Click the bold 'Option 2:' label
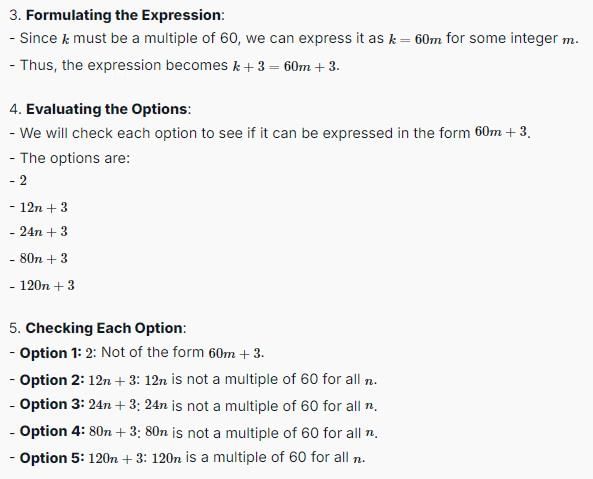 [x=52, y=380]
